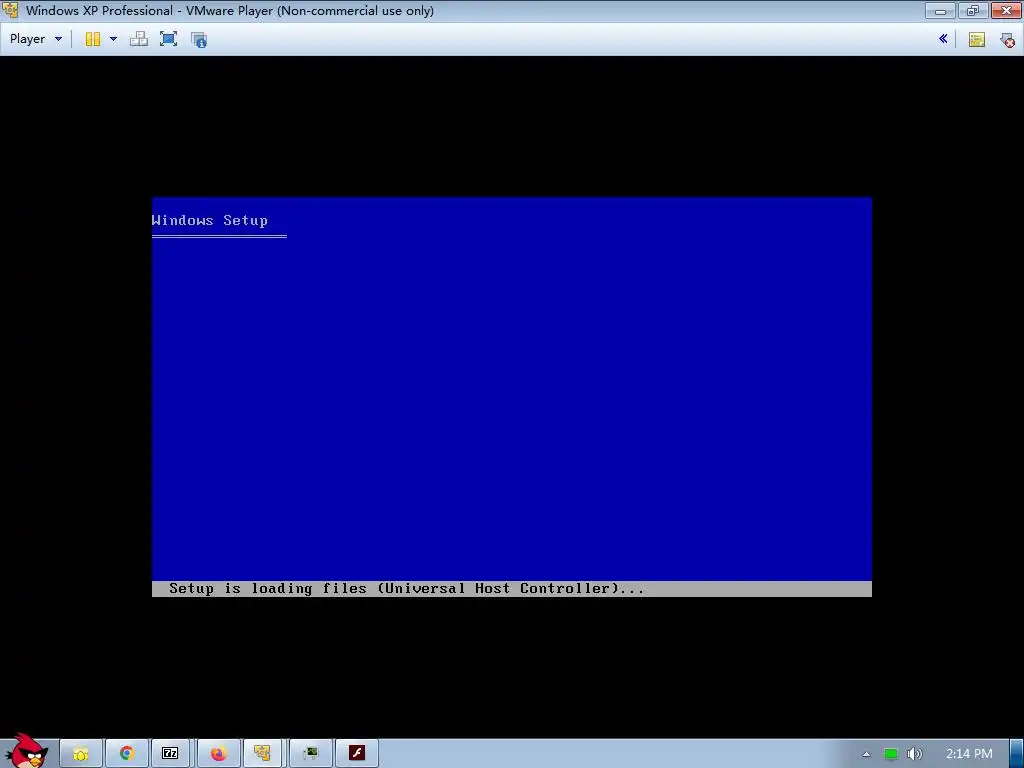
Task: Open the Player menu
Action: (x=35, y=39)
